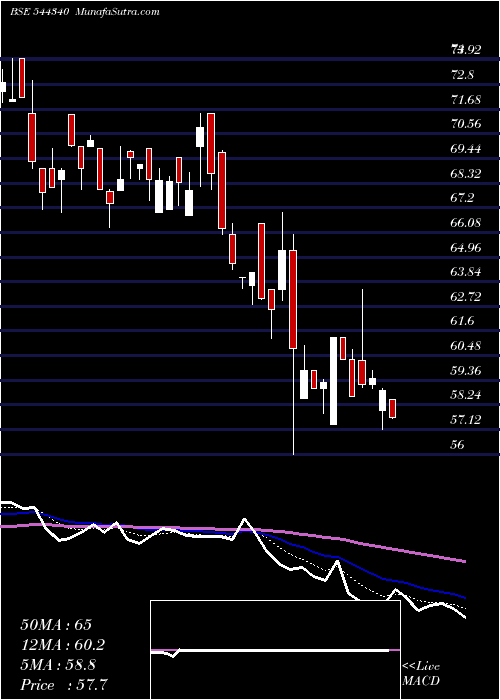Select the 71.68 price axis label

pyautogui.click(x=467, y=99)
